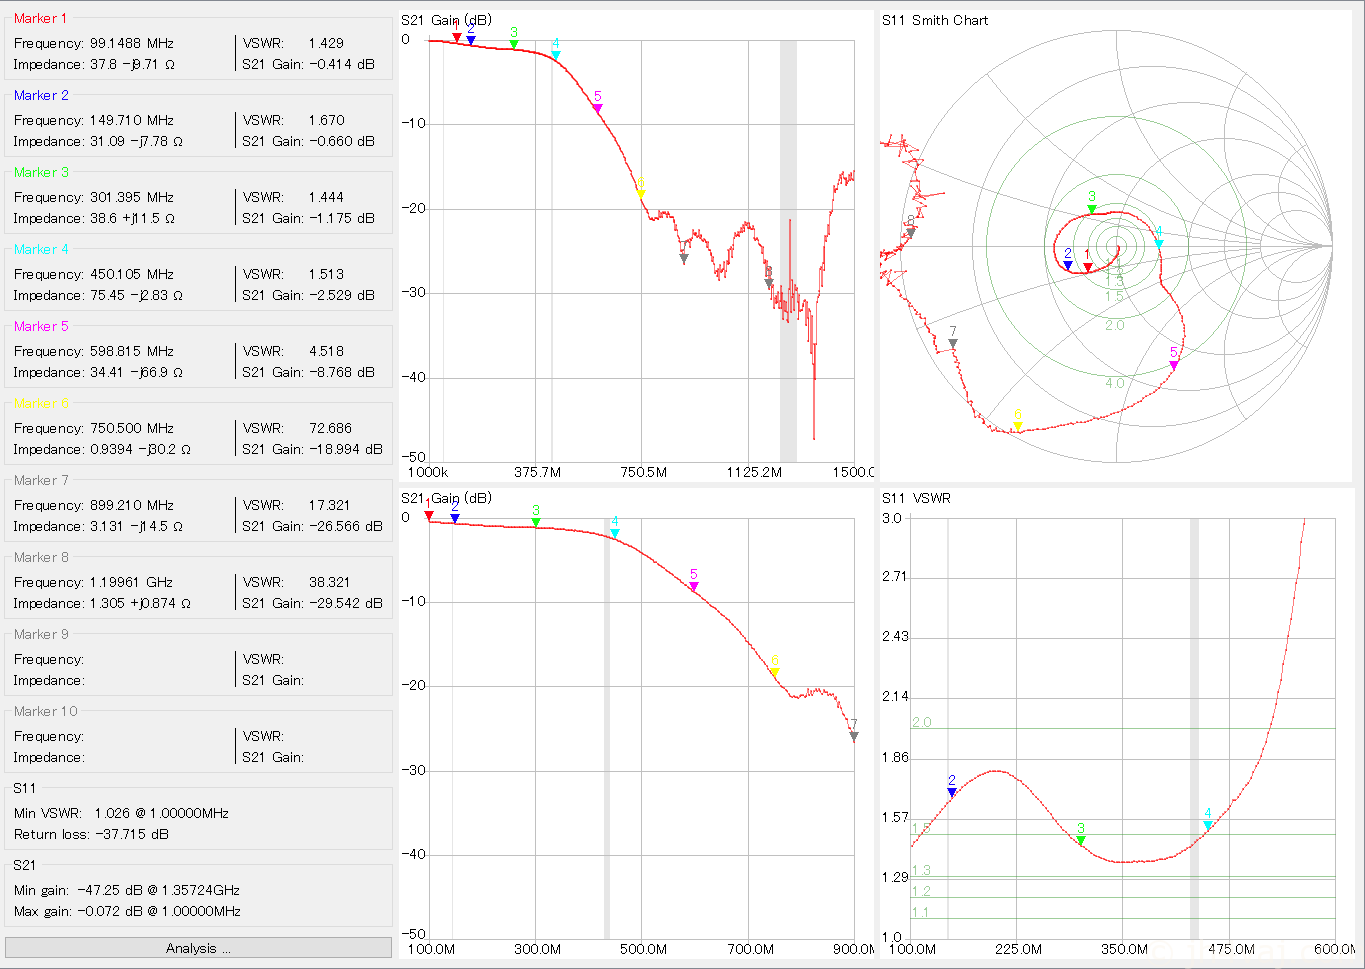Click S21 Gain value -26.566 dB
1365x969 pixels.
pyautogui.click(x=345, y=526)
